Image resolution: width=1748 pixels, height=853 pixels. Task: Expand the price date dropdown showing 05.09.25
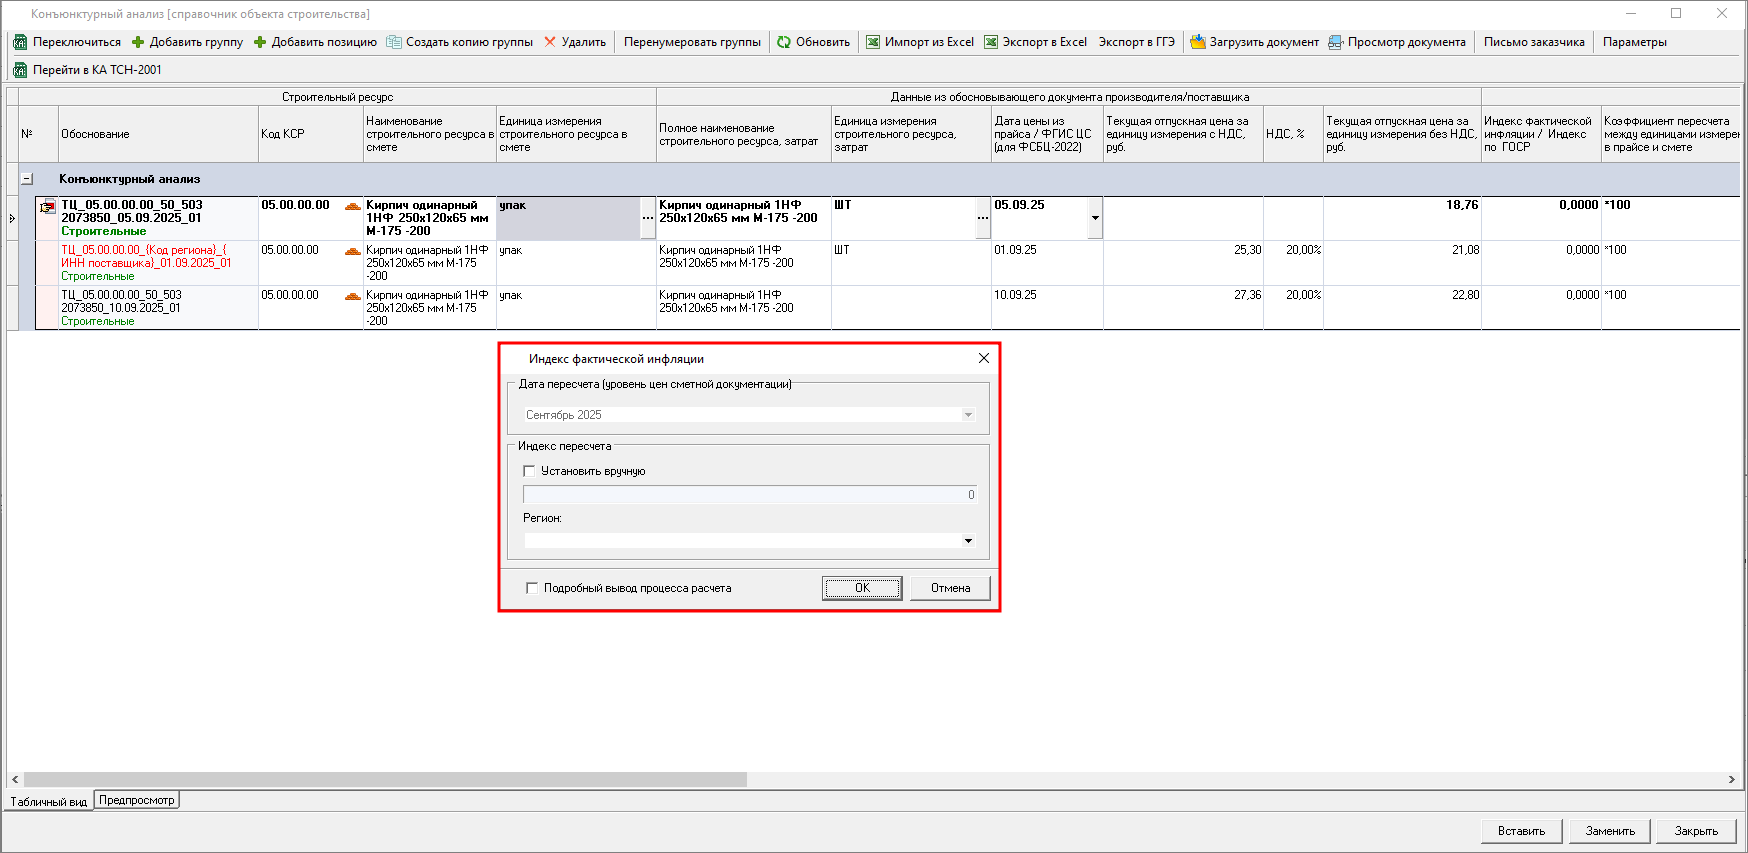[x=1095, y=218]
